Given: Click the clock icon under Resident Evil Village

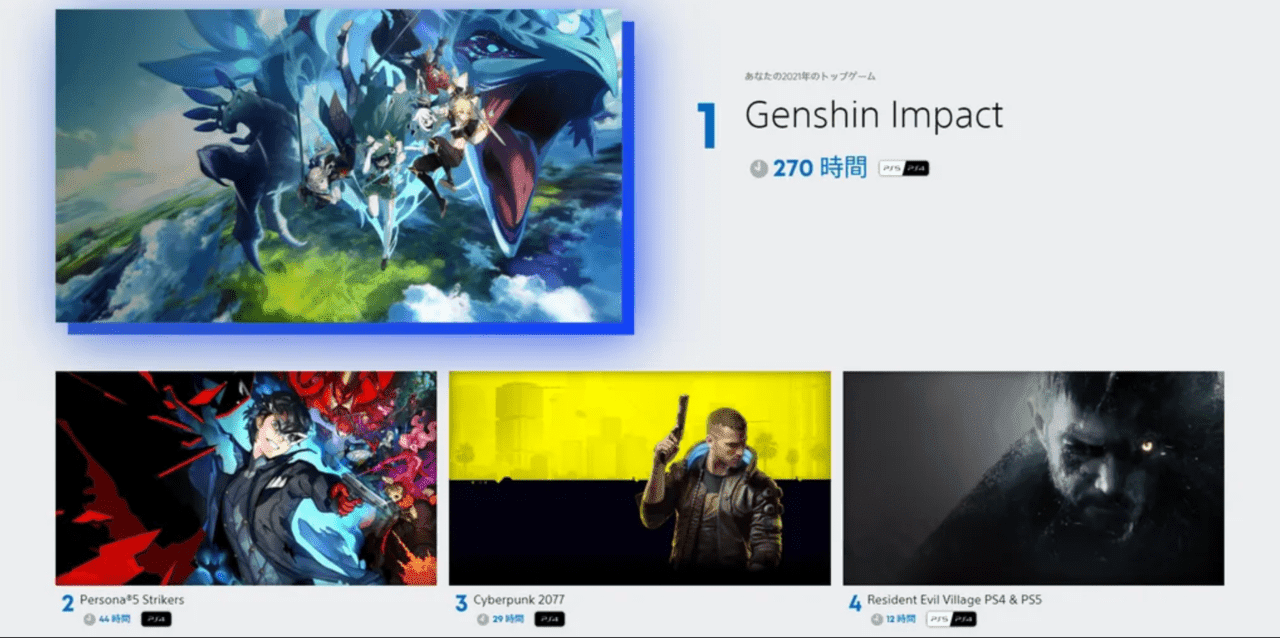Looking at the screenshot, I should (877, 619).
